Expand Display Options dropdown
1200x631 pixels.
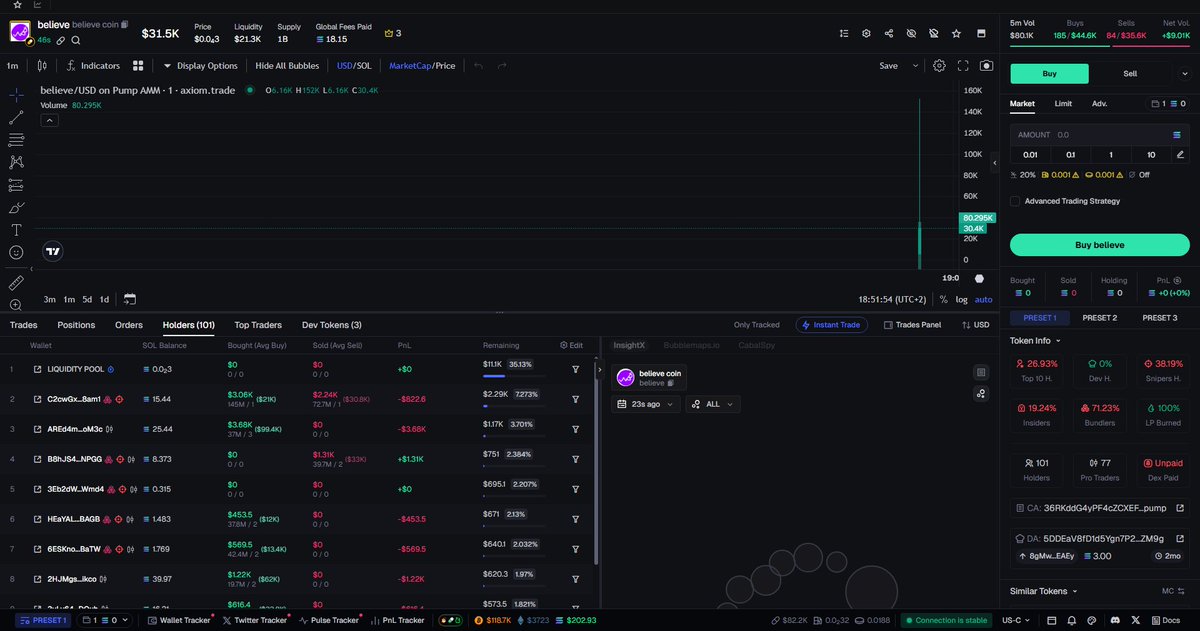(200, 66)
